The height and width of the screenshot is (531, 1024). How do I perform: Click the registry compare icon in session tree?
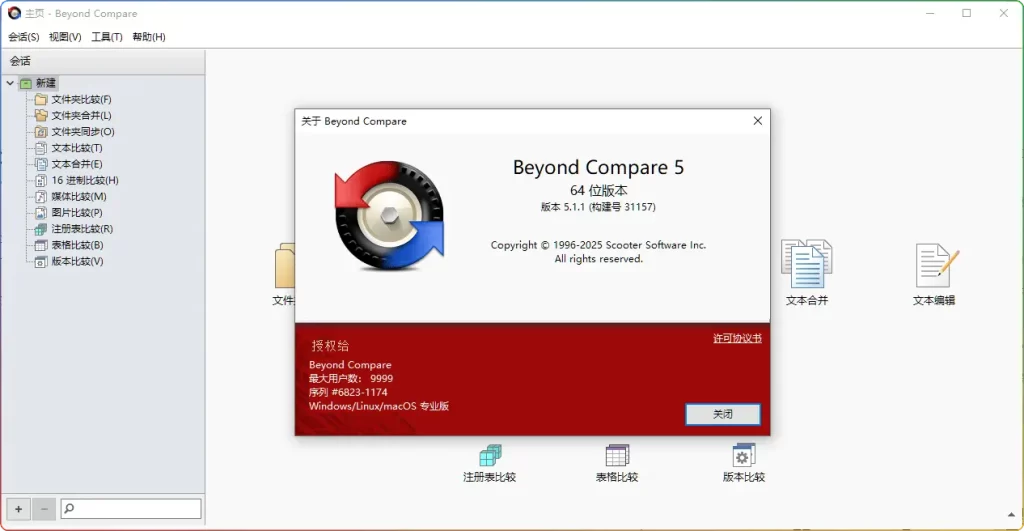tap(41, 229)
